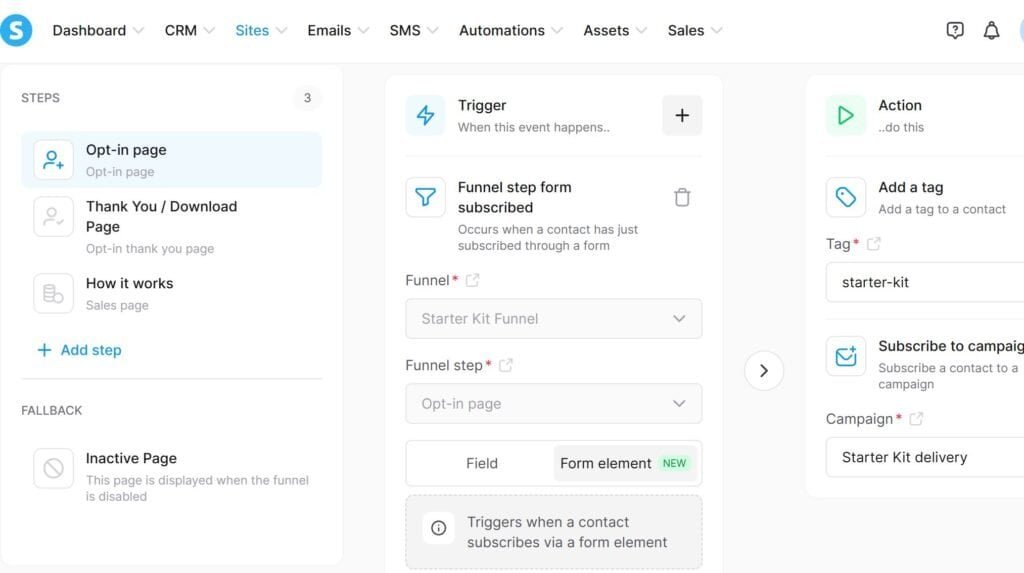Add a new trigger with the plus button
This screenshot has width=1024, height=573.
point(682,115)
